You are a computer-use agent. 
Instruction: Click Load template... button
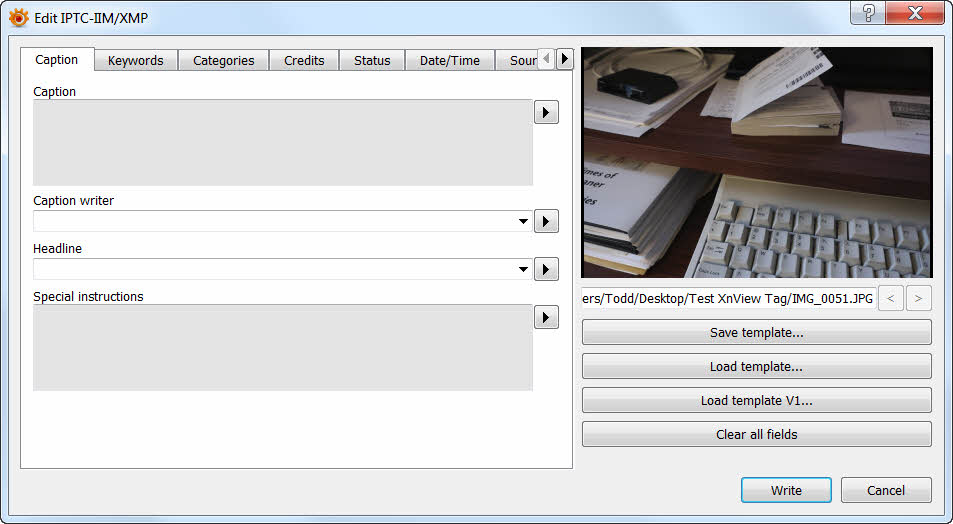(757, 367)
